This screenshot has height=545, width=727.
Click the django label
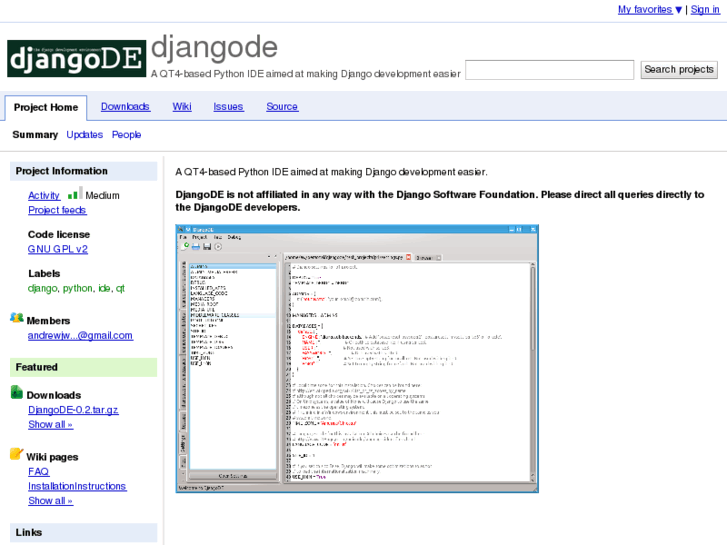pyautogui.click(x=42, y=289)
